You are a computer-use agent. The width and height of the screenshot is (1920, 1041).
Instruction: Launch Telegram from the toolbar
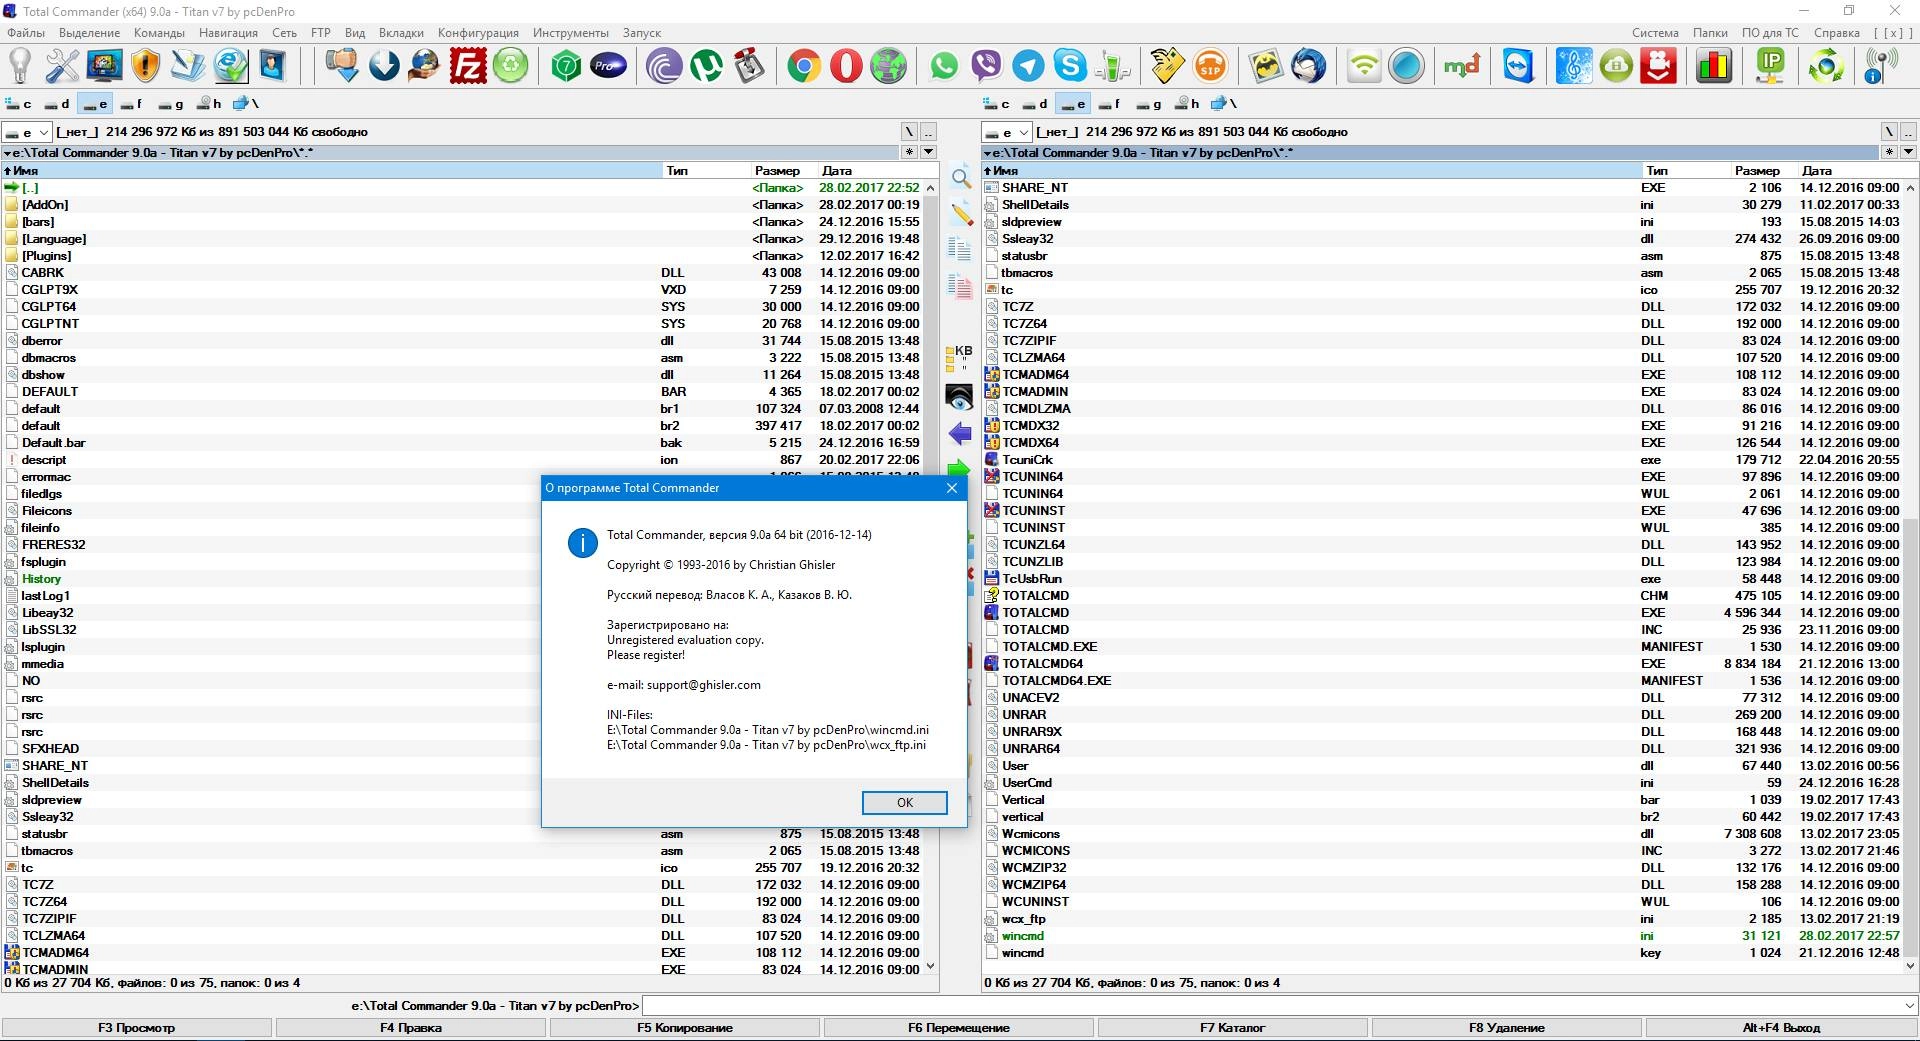click(1028, 67)
